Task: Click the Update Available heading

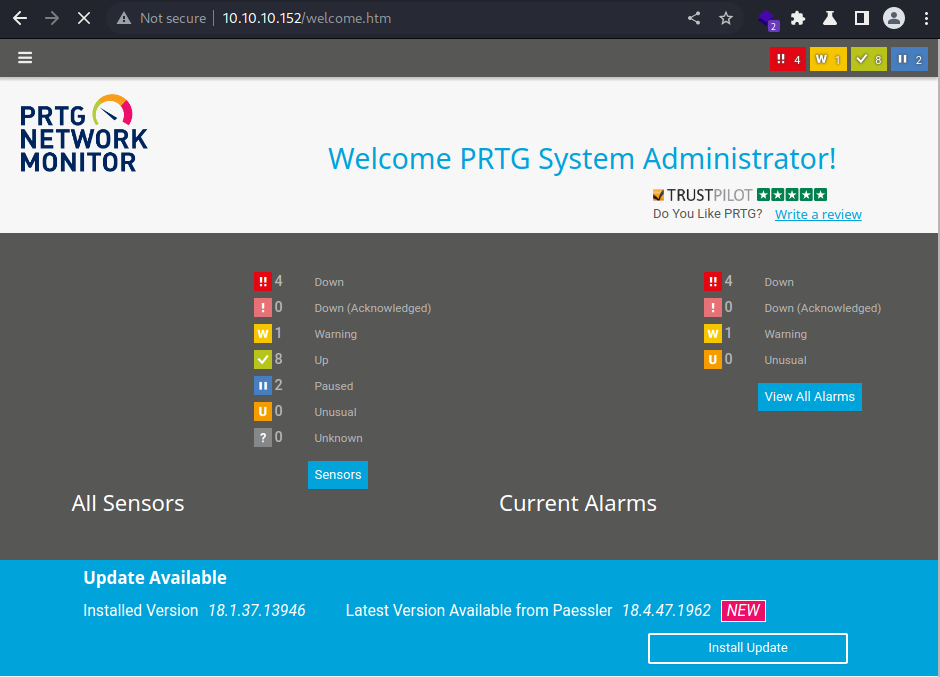Action: [155, 577]
